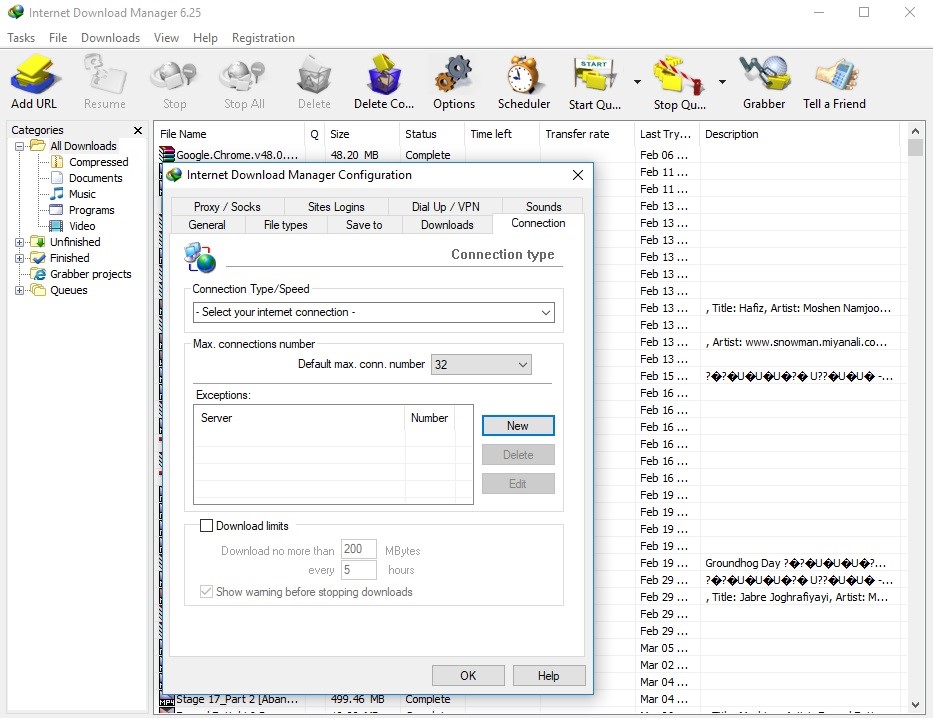Open the Scheduler clock icon
Image resolution: width=933 pixels, height=718 pixels.
pos(523,76)
